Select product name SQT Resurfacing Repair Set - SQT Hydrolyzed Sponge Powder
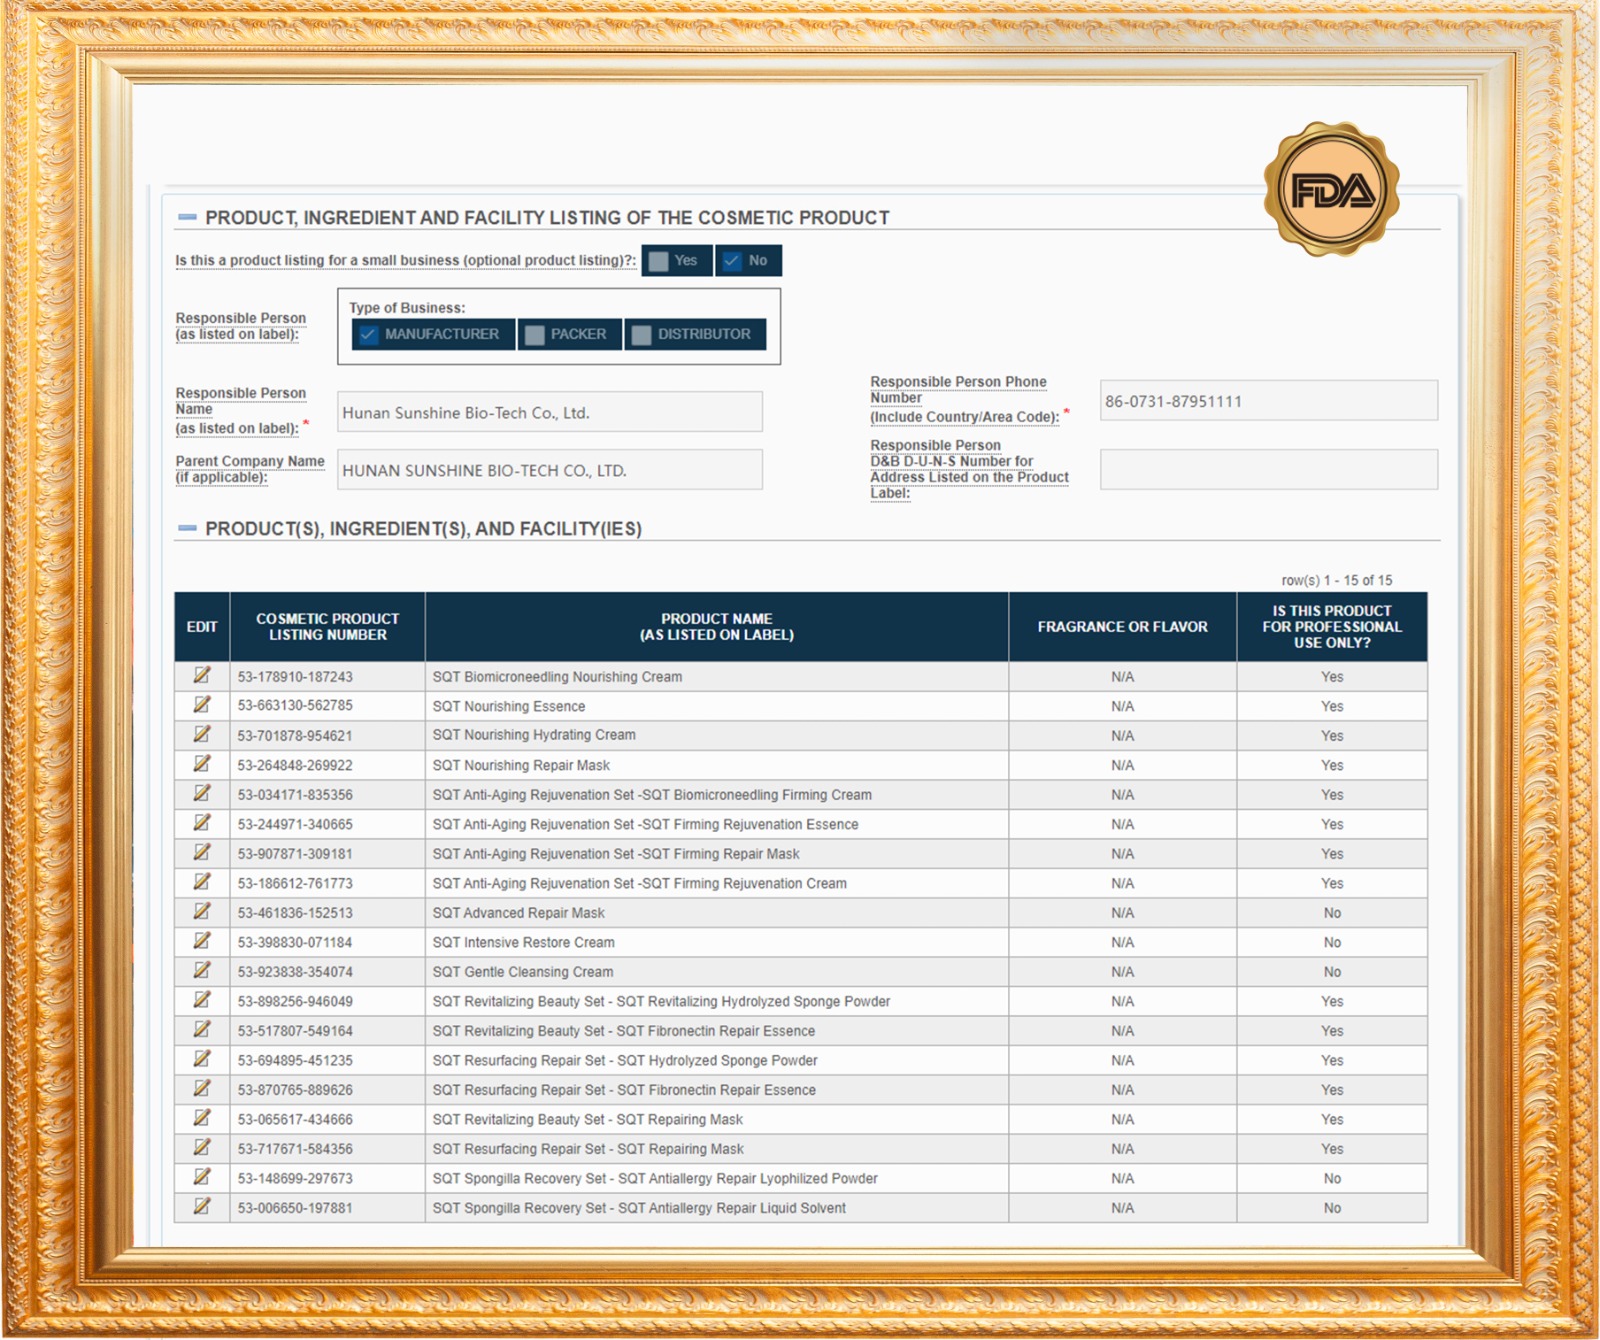The height and width of the screenshot is (1340, 1600). [x=625, y=1060]
